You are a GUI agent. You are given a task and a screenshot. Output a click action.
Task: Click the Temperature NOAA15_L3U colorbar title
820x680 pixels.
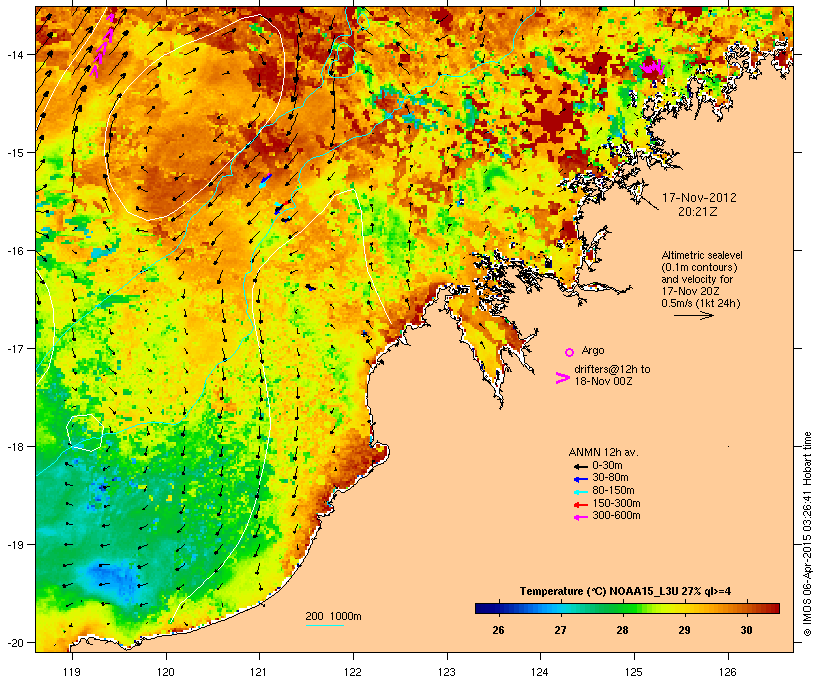coord(625,592)
